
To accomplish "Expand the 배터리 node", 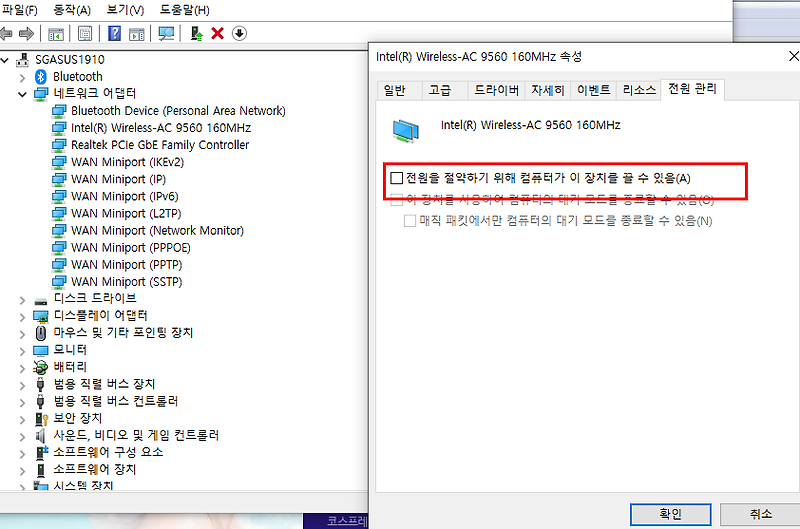I will click(22, 369).
